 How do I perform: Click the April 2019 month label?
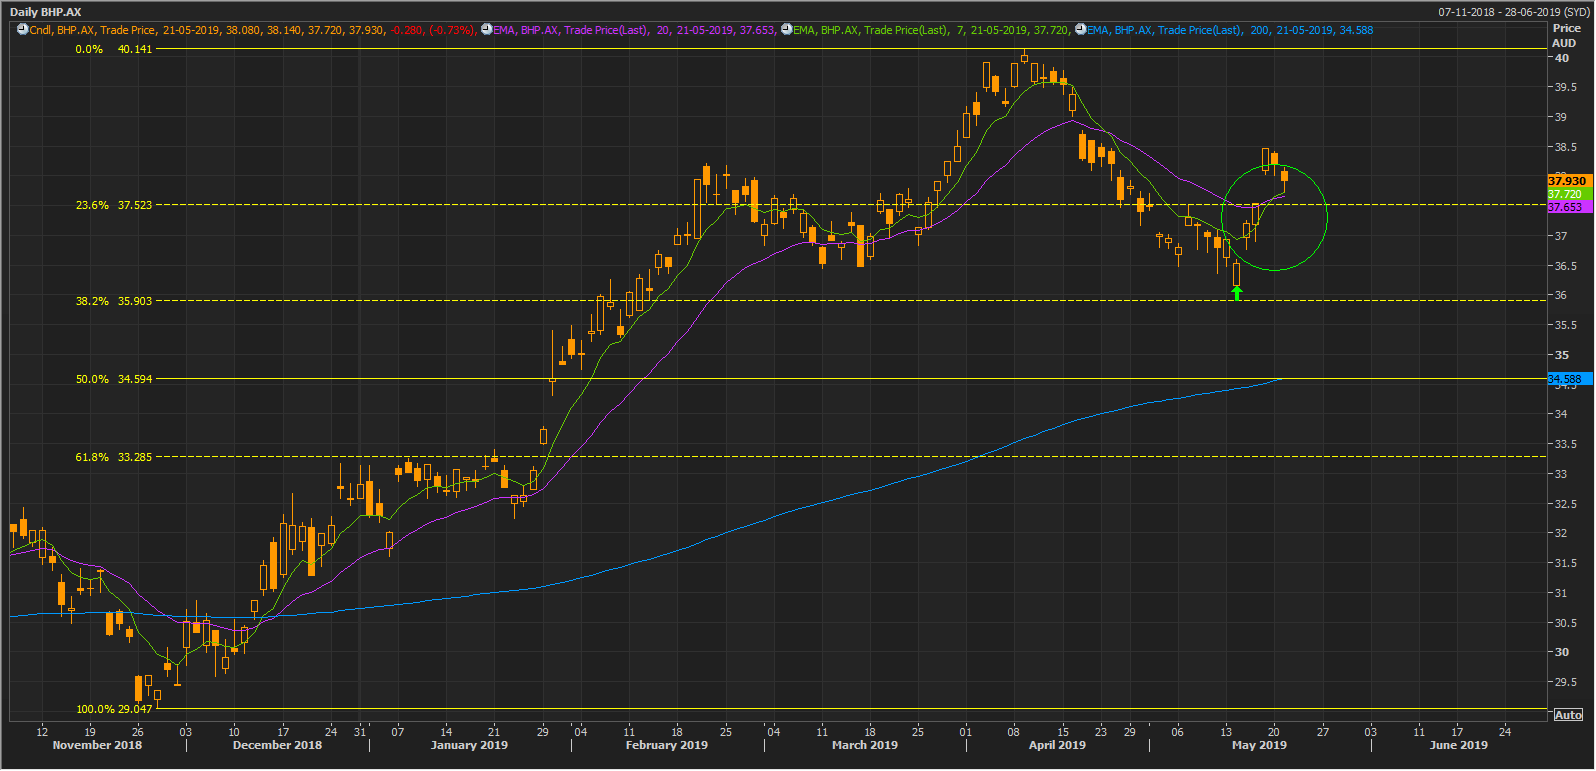click(1057, 745)
